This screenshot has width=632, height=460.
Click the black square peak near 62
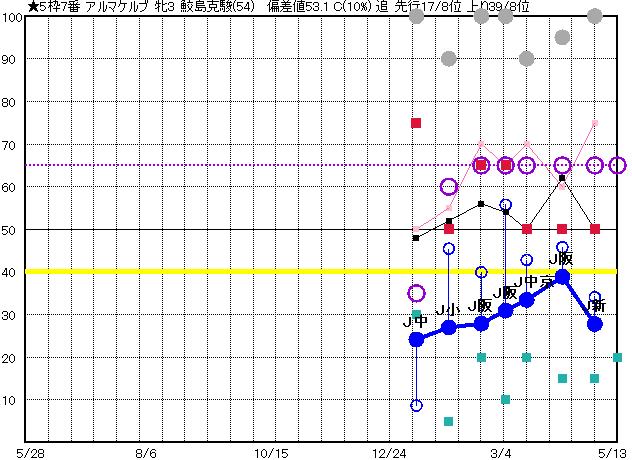562,178
